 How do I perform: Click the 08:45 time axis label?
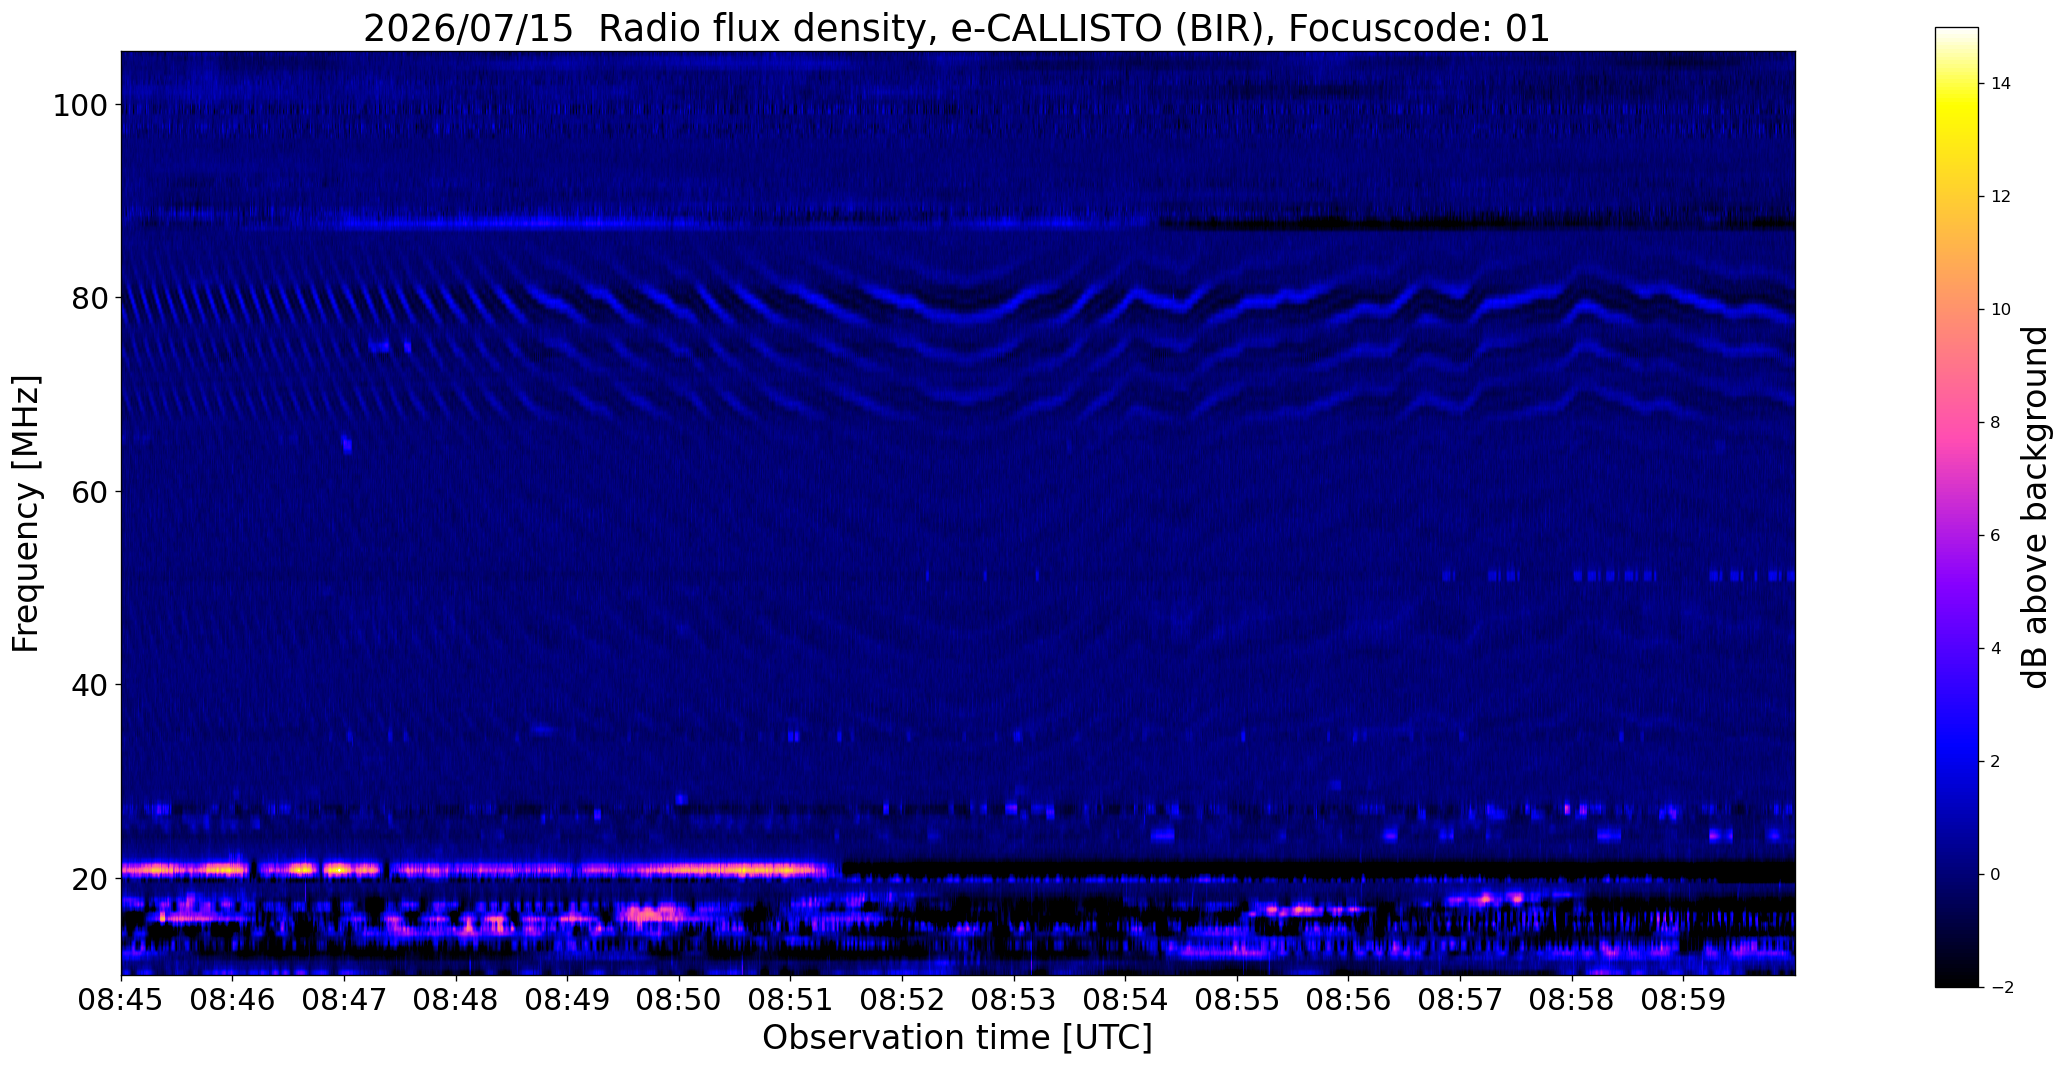pos(121,1001)
